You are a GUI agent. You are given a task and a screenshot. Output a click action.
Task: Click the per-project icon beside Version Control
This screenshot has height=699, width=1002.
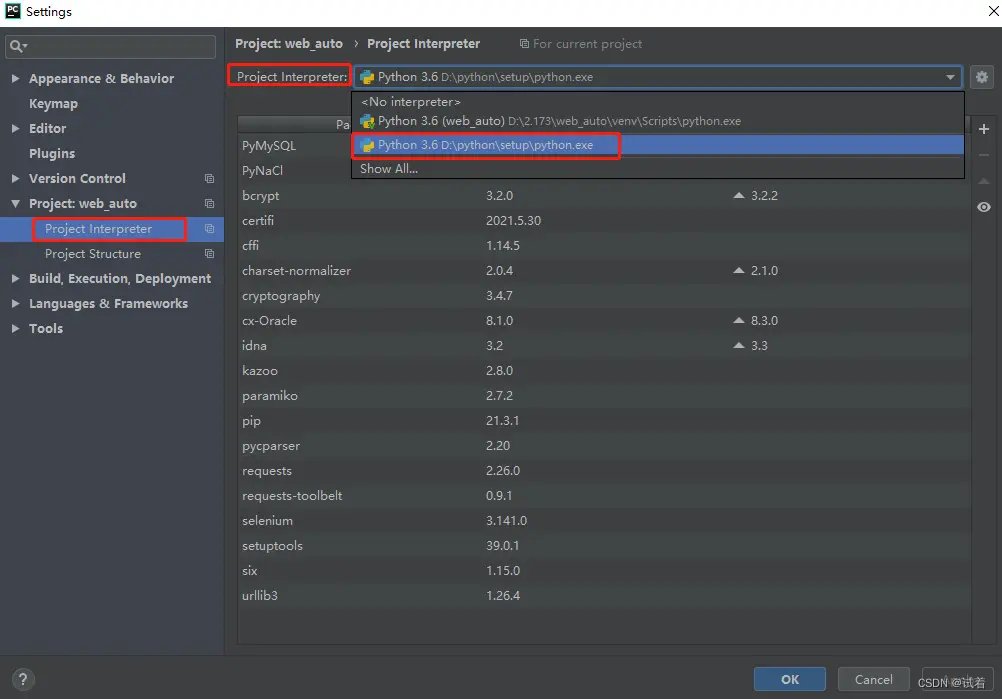point(208,178)
